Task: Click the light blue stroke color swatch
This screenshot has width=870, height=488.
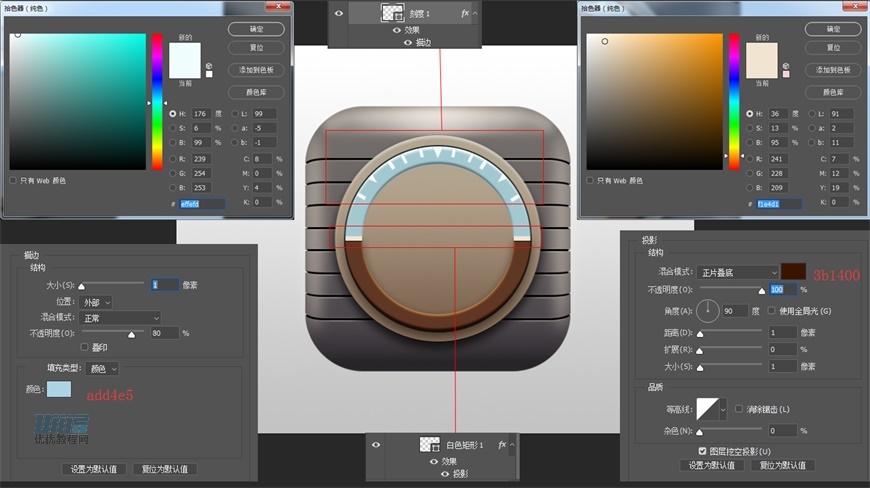Action: click(59, 389)
